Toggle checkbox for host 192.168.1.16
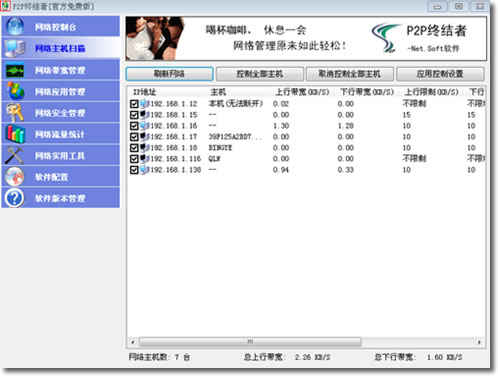This screenshot has height=376, width=498. (x=134, y=126)
